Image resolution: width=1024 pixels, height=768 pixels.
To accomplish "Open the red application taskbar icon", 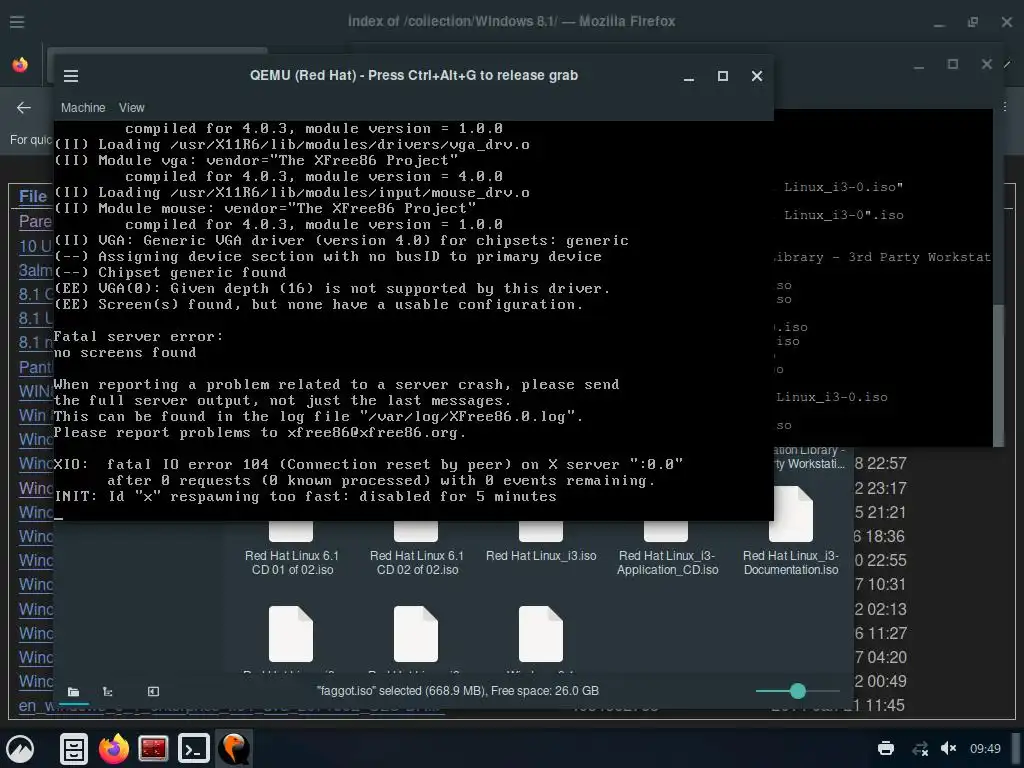I will (153, 748).
